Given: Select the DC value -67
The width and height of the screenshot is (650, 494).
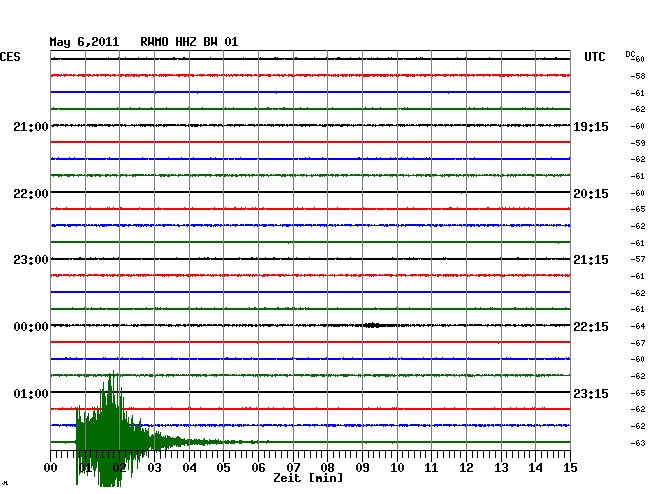Looking at the screenshot, I should click(638, 343).
